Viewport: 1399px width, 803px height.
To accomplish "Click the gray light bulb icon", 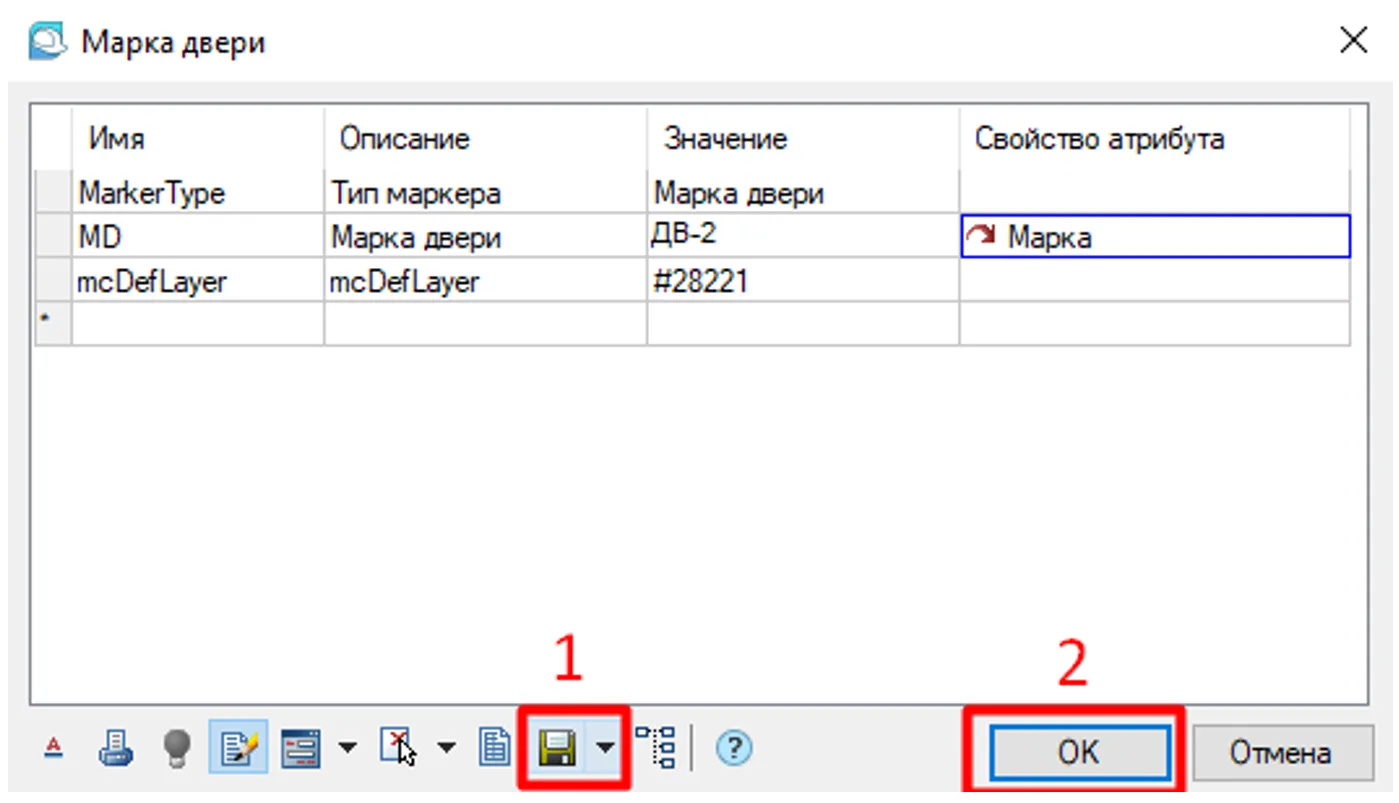I will coord(176,748).
